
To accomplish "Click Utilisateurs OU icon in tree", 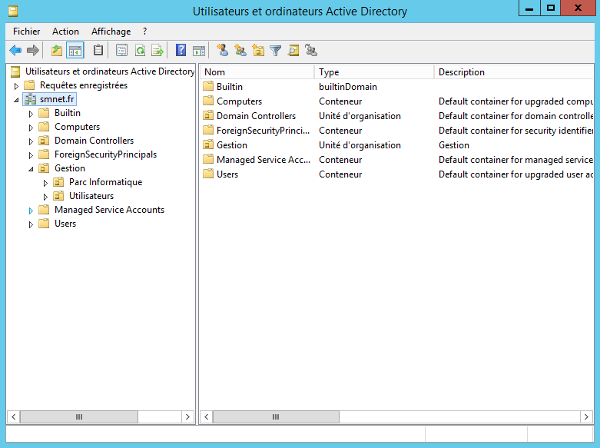I will [59, 196].
